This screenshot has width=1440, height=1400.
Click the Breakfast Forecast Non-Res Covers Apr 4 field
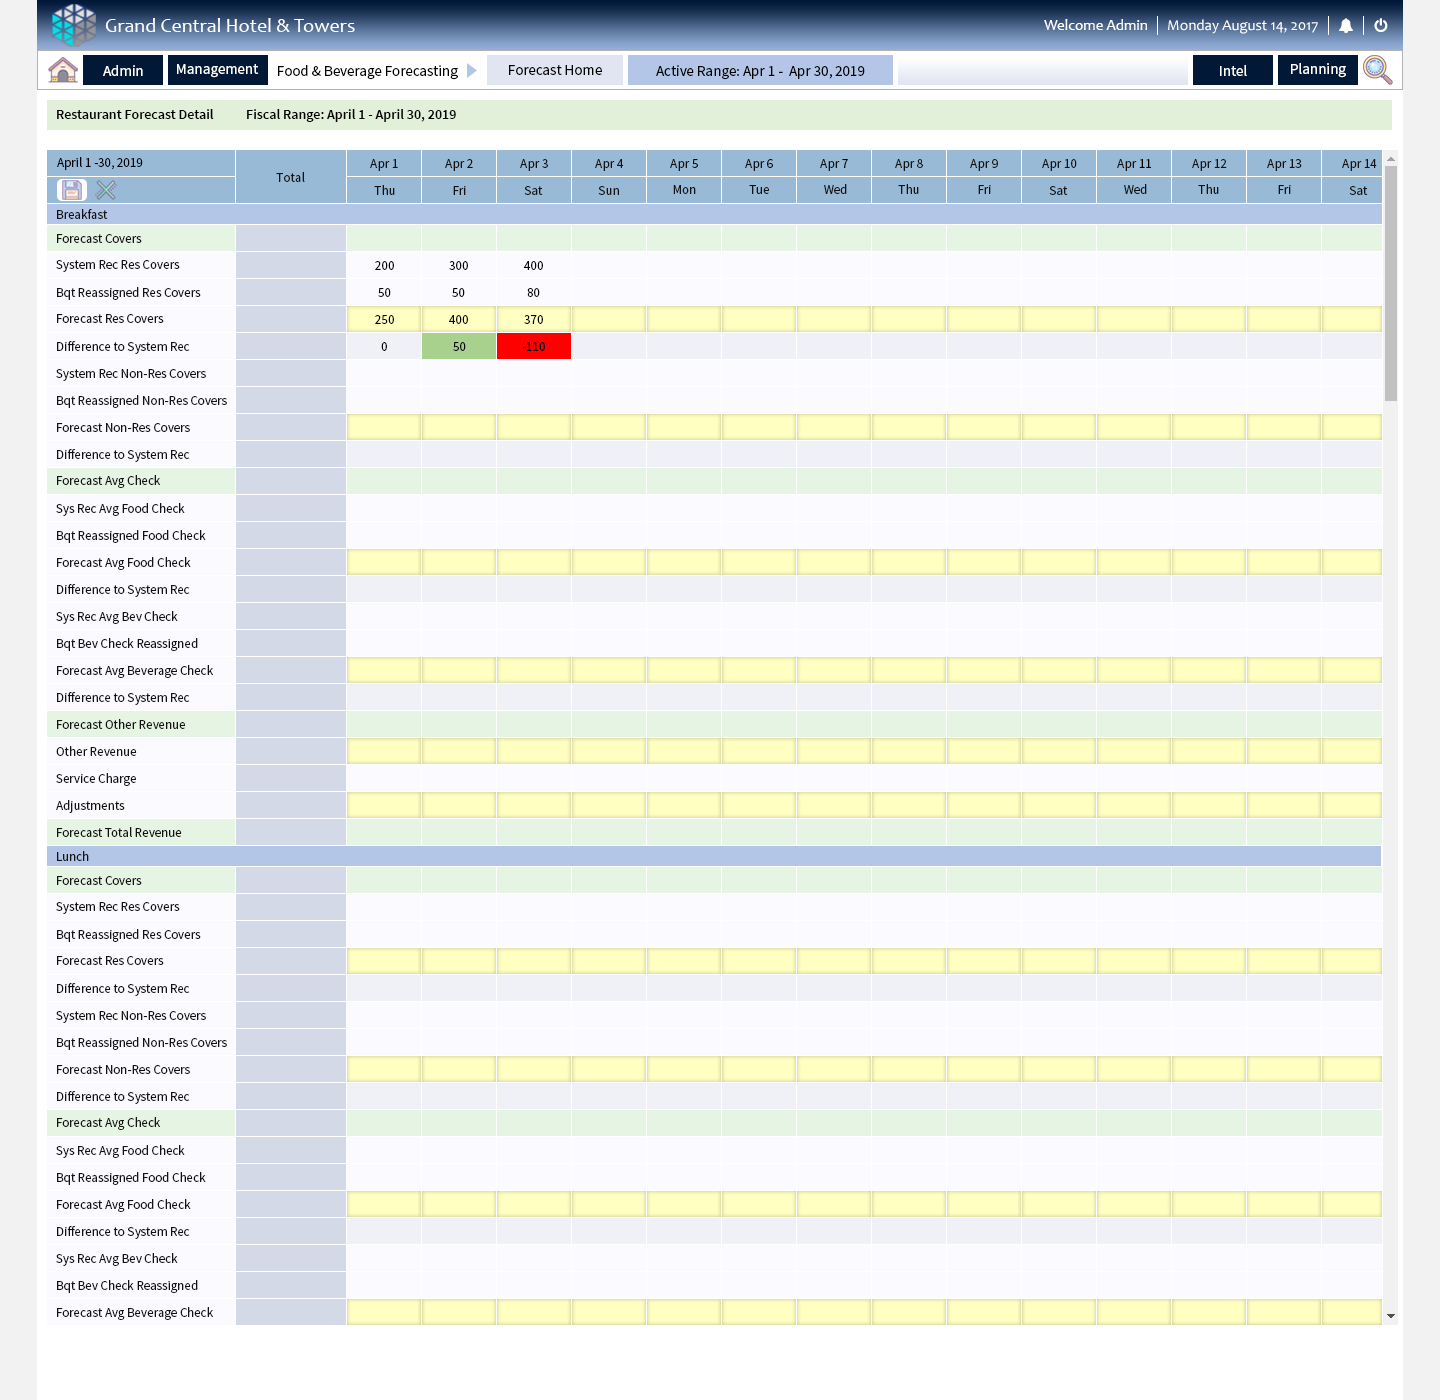[x=609, y=428]
